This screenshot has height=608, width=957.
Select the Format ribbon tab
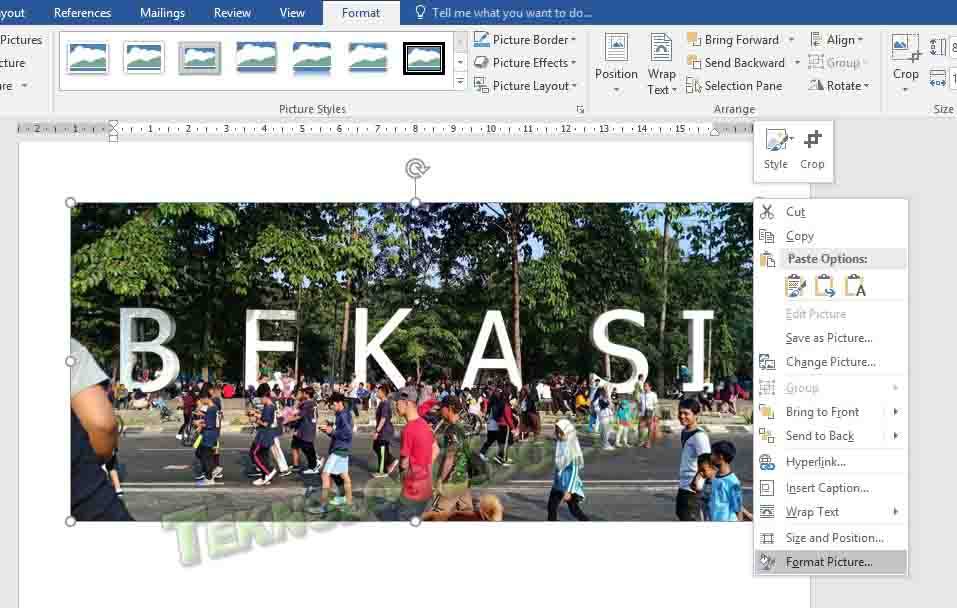point(361,13)
